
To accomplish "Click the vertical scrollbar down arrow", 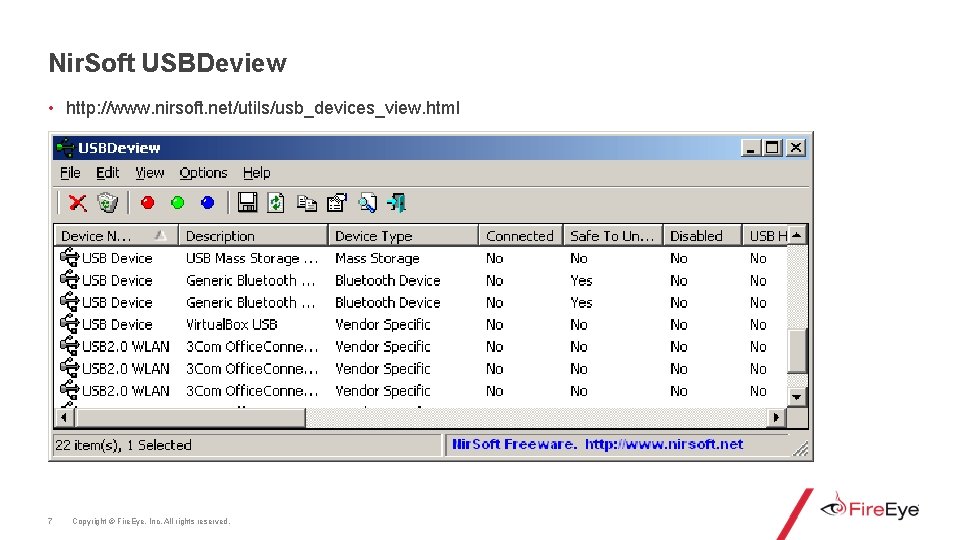I will coord(797,397).
